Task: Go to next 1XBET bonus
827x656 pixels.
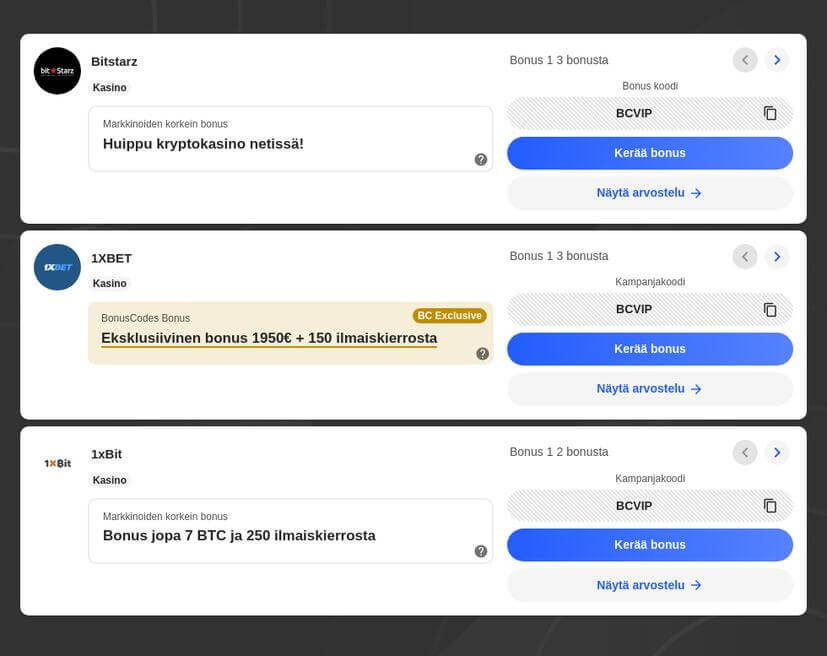Action: pyautogui.click(x=777, y=257)
